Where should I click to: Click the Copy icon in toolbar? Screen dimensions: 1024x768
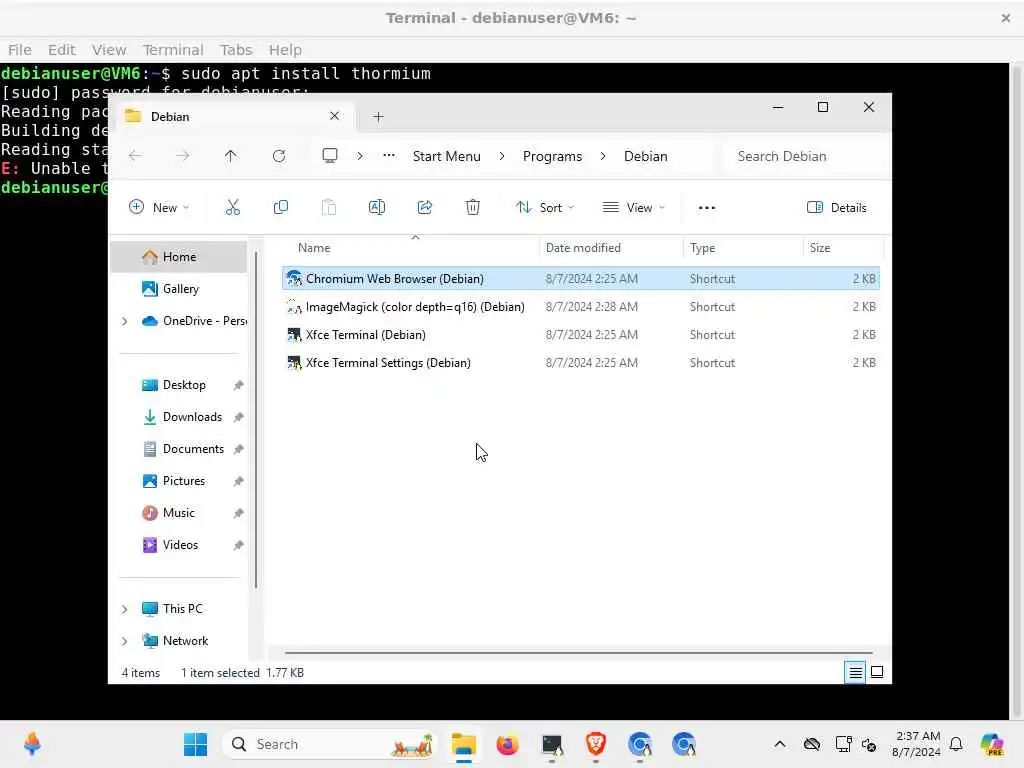[x=281, y=208]
